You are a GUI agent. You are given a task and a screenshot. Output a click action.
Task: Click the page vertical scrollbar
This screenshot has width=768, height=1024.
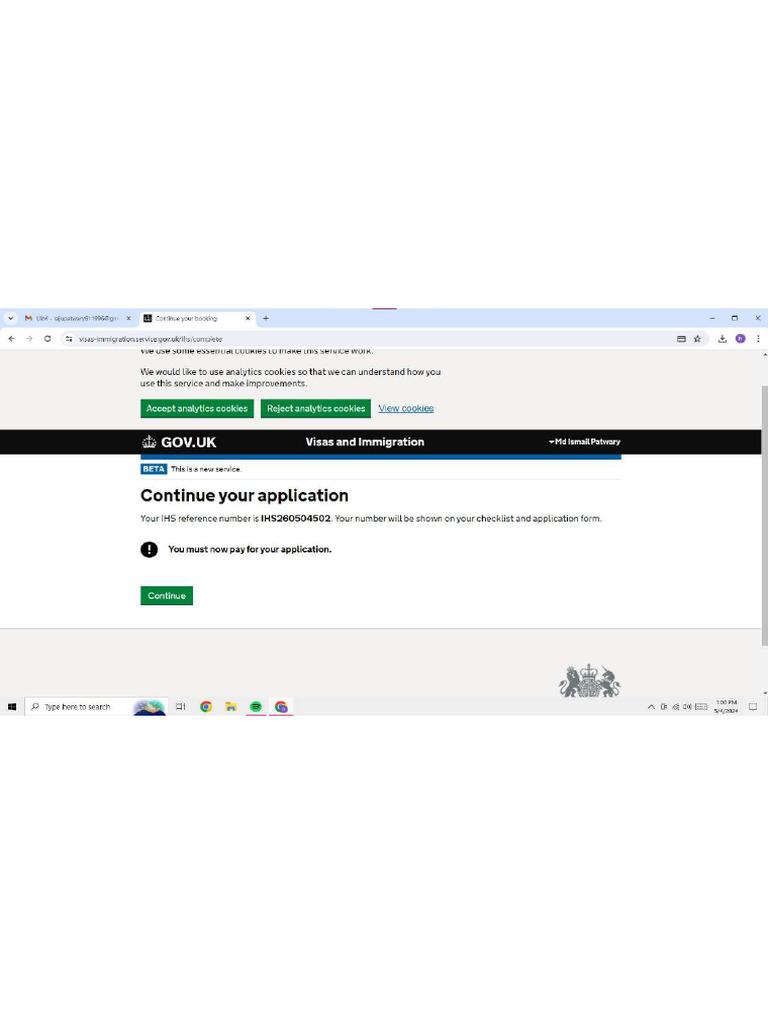point(765,515)
